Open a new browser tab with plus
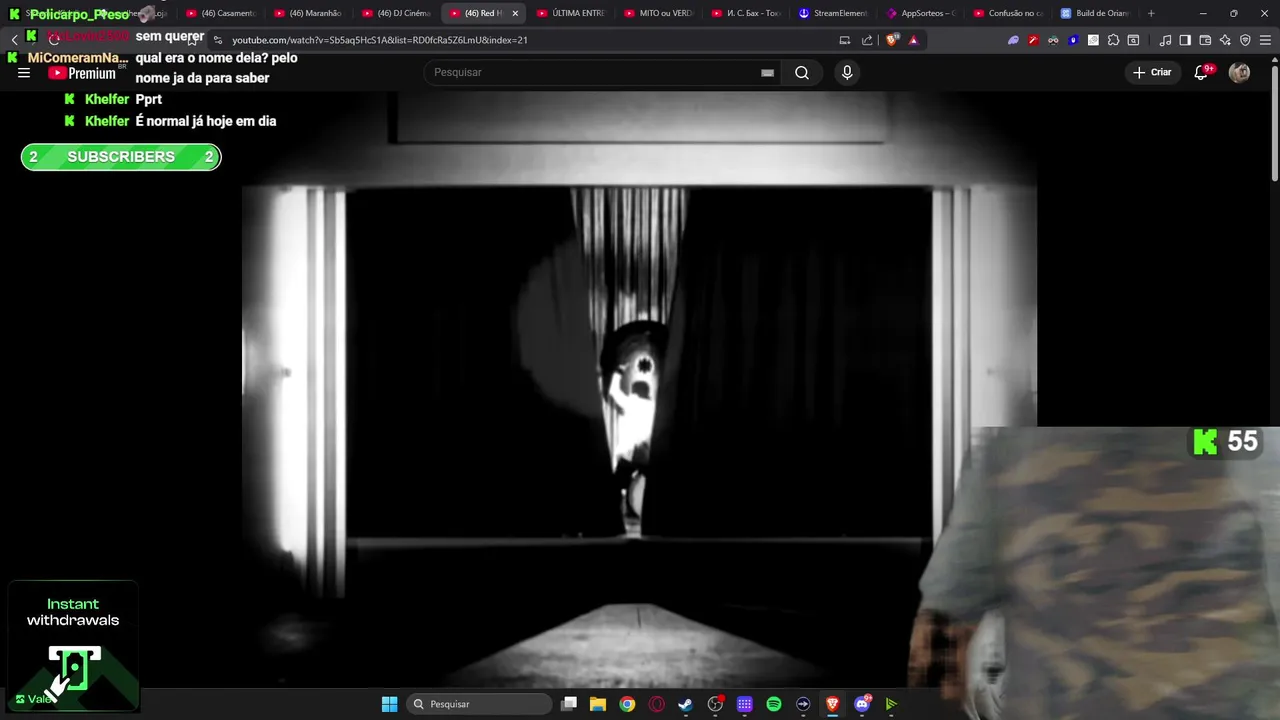The height and width of the screenshot is (720, 1280). coord(1151,13)
